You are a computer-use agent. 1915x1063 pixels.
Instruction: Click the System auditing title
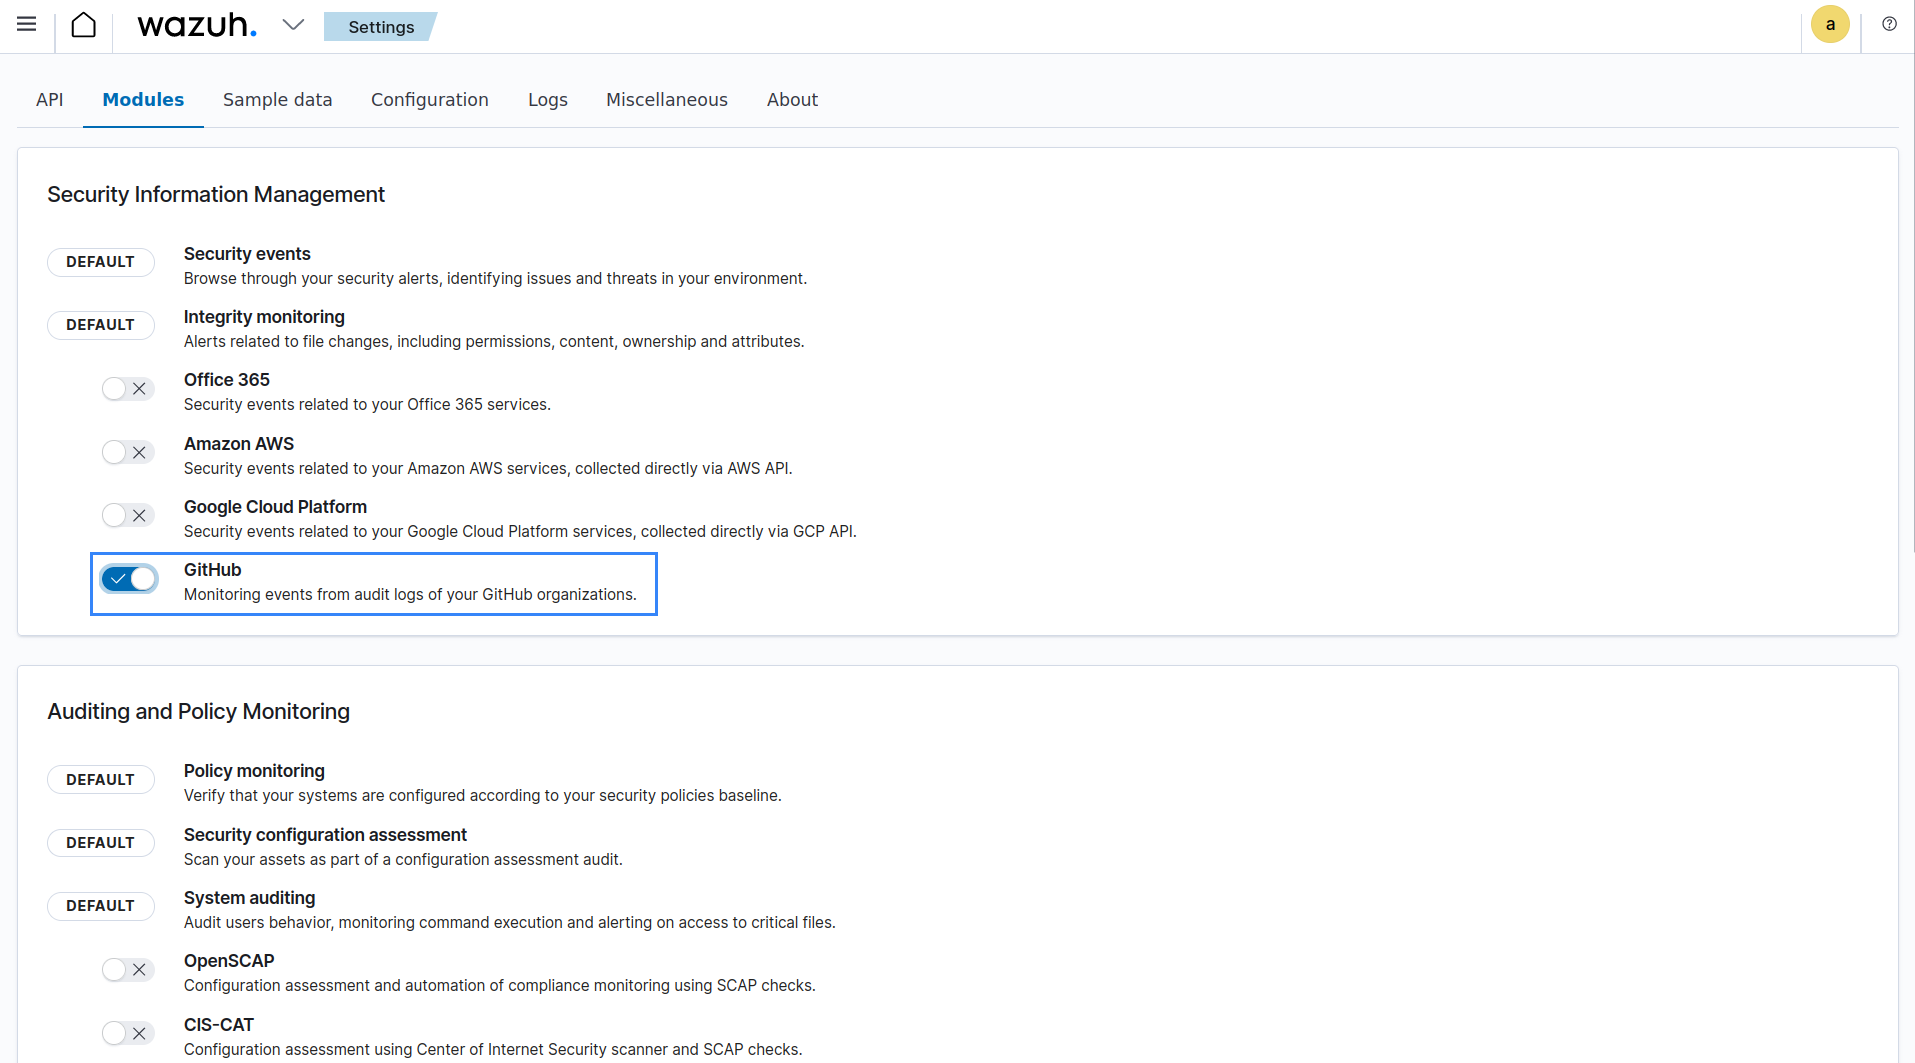[x=249, y=898]
